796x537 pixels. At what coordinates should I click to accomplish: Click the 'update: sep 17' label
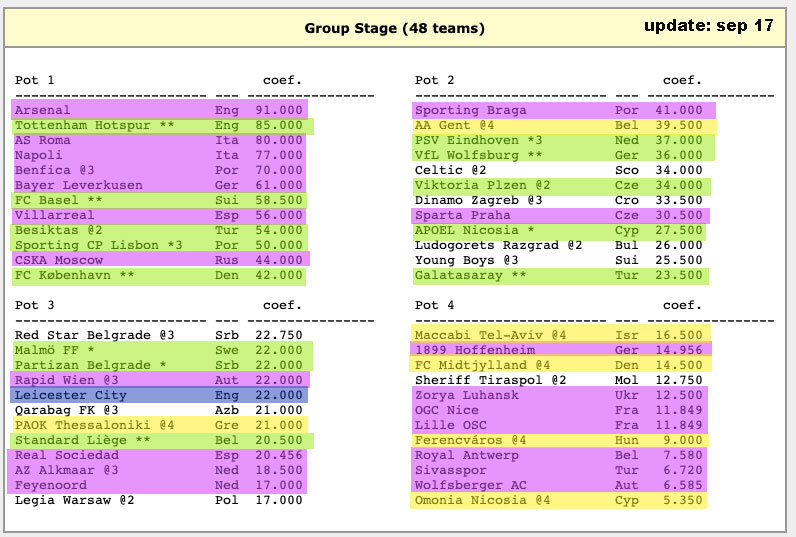point(709,25)
